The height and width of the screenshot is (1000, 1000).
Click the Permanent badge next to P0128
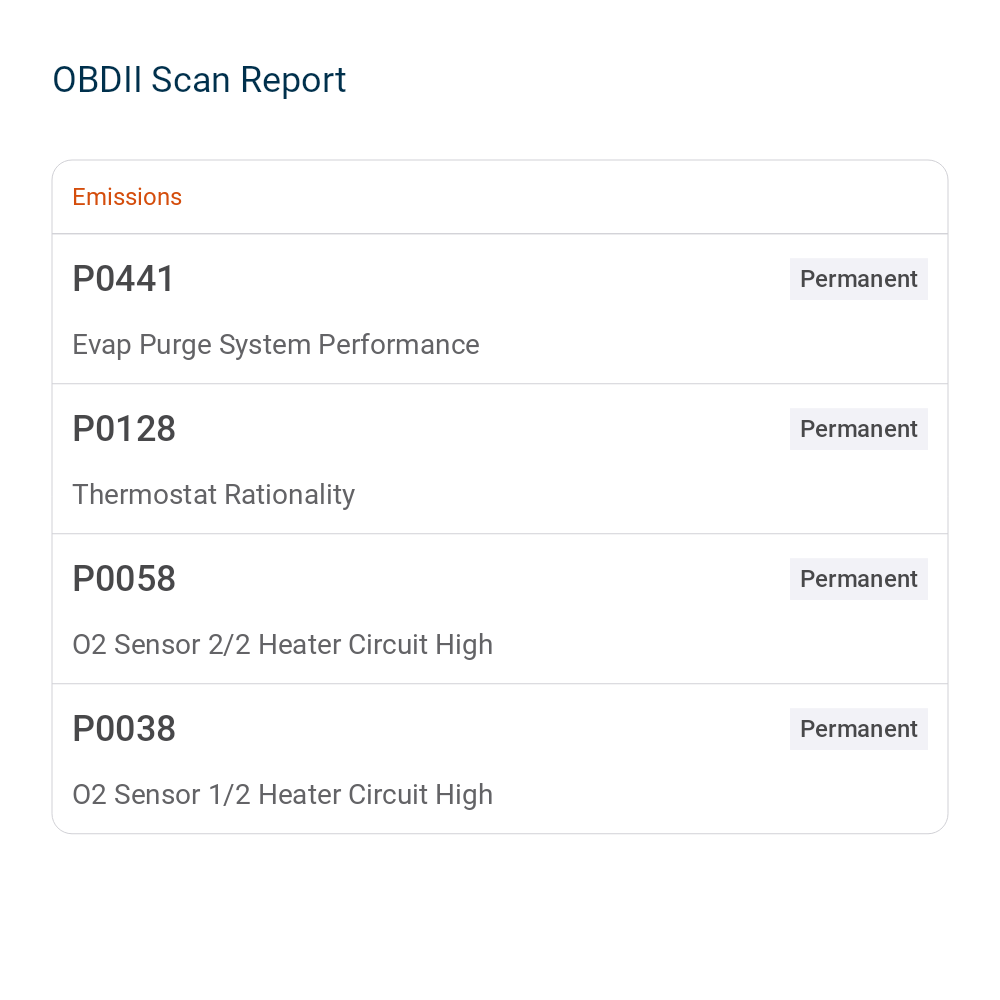click(858, 429)
